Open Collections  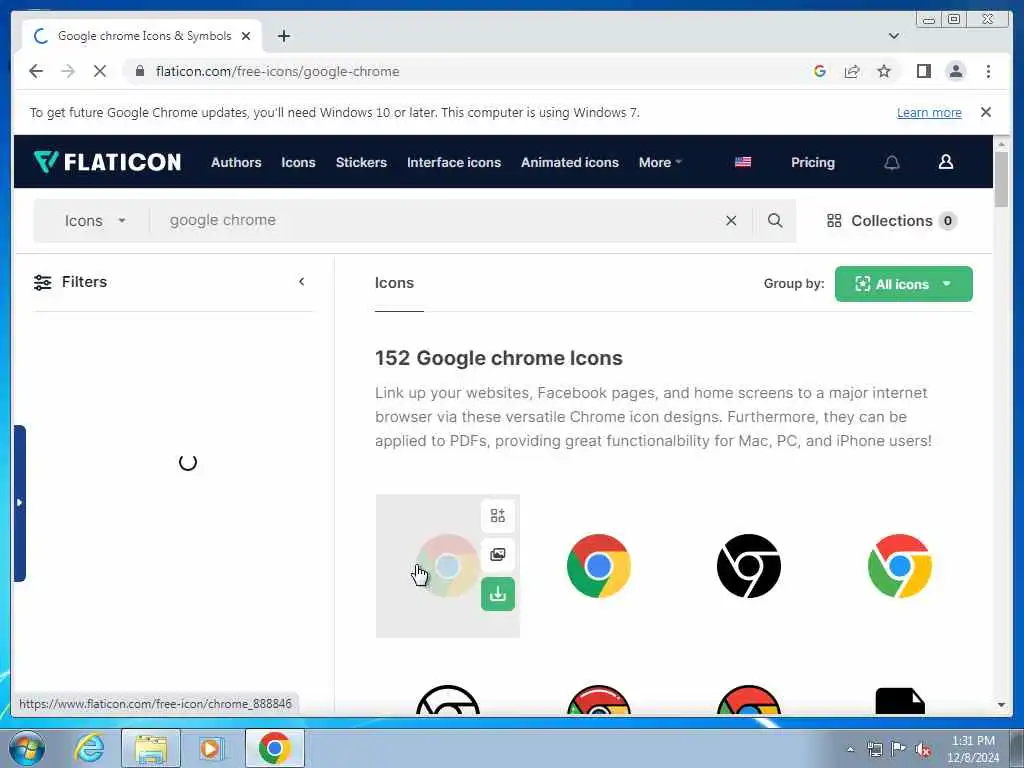(891, 221)
